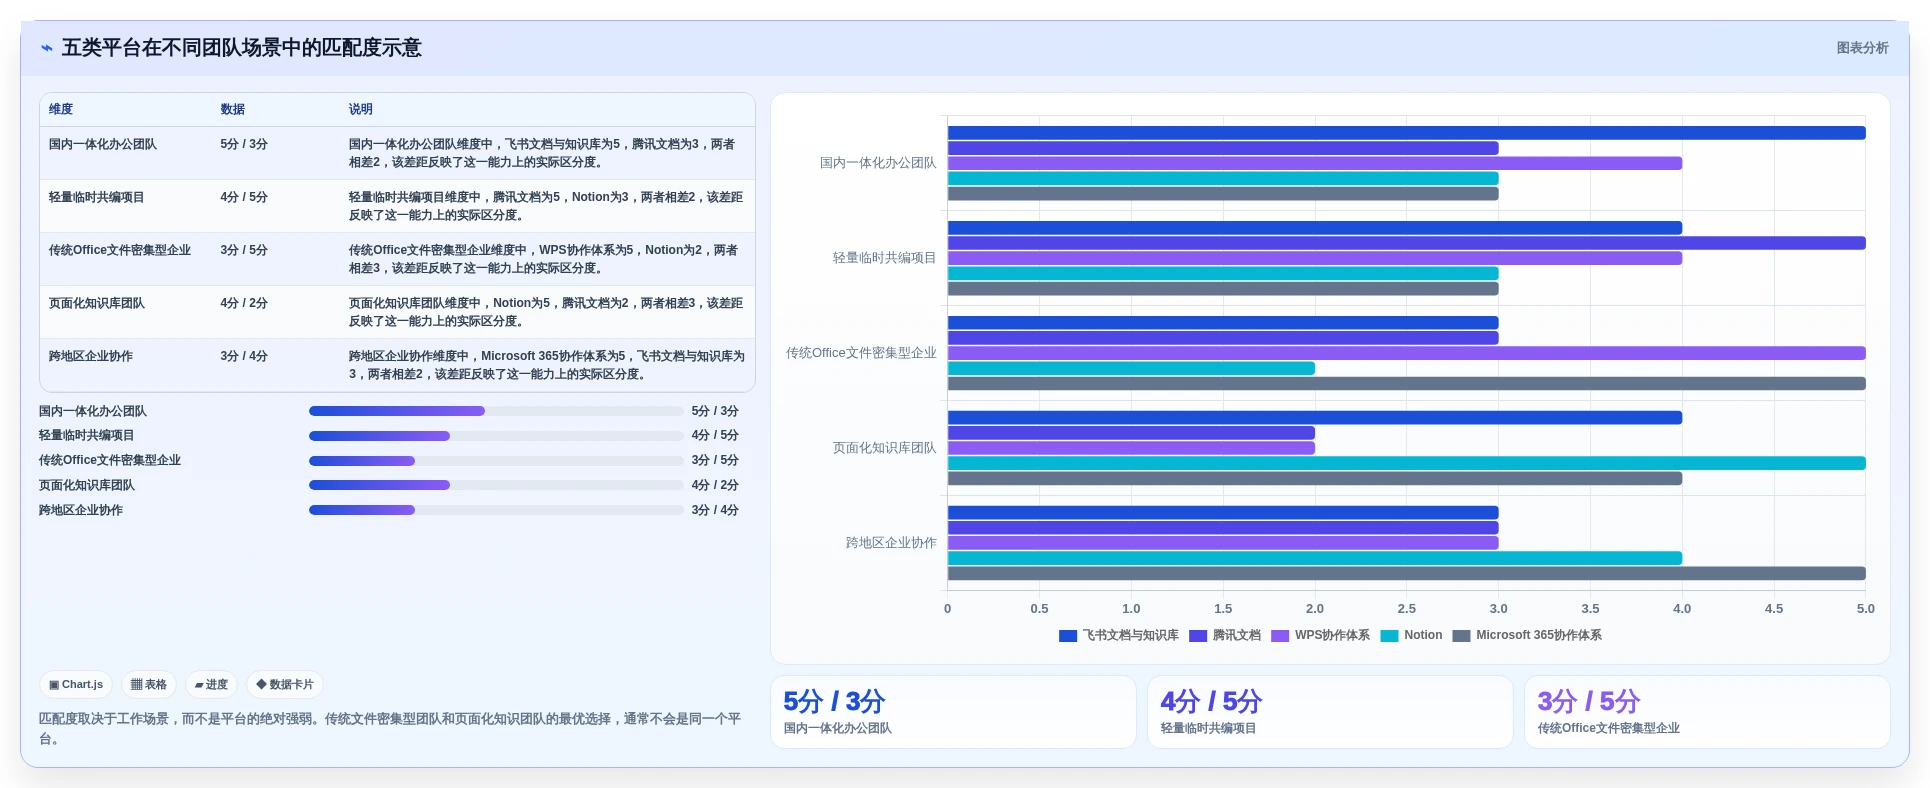Click WPS bar in 传统Office文件密集型企业 group
Viewport: 1930px width, 788px height.
[1406, 353]
